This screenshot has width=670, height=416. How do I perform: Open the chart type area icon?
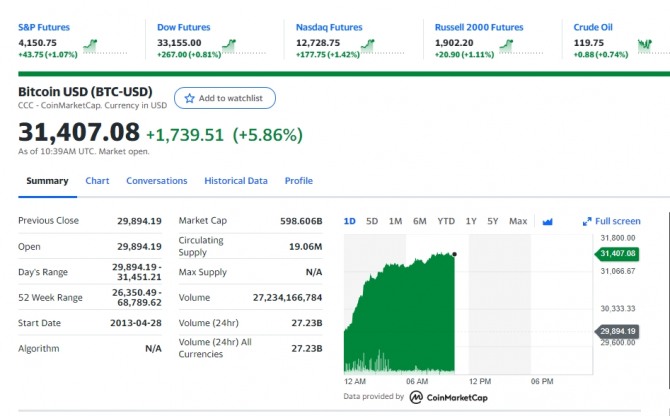pos(547,222)
